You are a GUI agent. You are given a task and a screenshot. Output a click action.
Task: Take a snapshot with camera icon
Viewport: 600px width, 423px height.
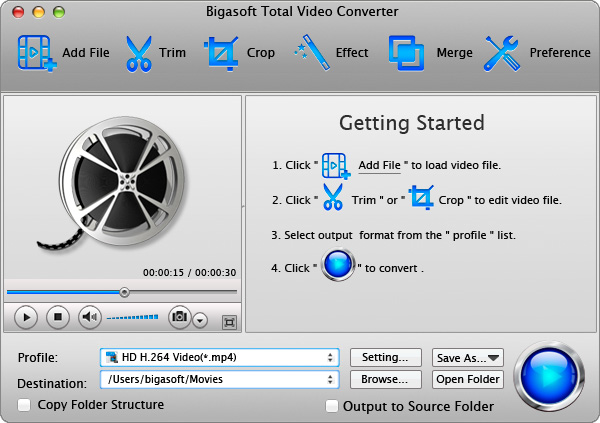pos(179,317)
